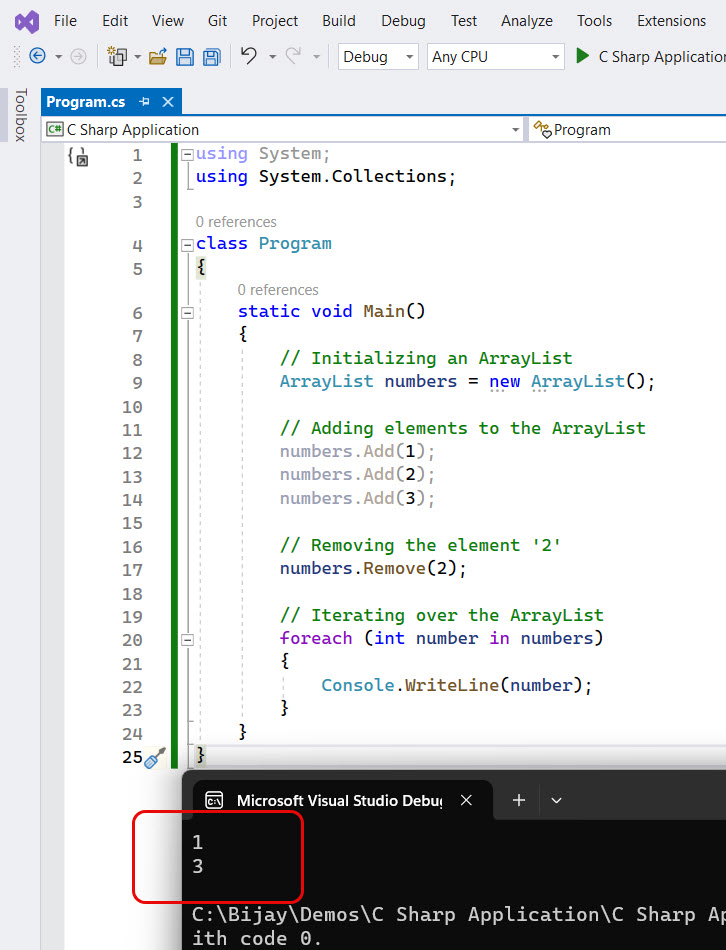This screenshot has width=726, height=950.
Task: Open the Build menu
Action: (339, 21)
